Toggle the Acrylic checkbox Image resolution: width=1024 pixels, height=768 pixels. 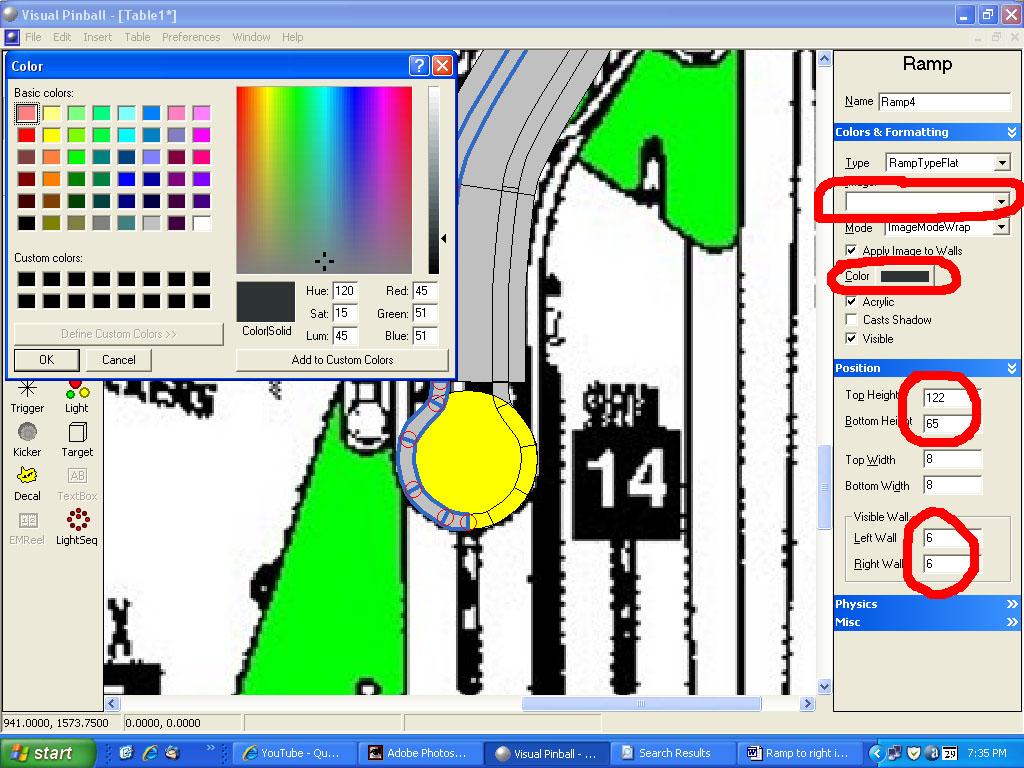coord(851,302)
